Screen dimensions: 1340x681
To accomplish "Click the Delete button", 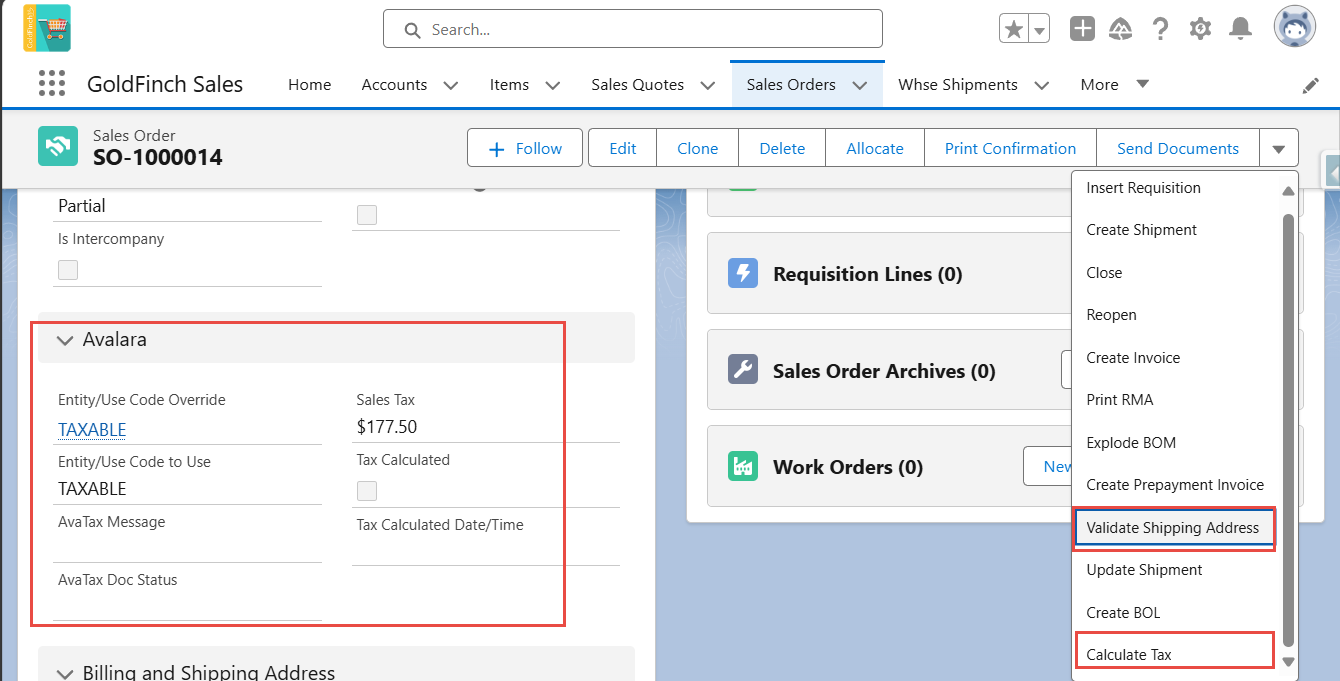I will point(782,148).
